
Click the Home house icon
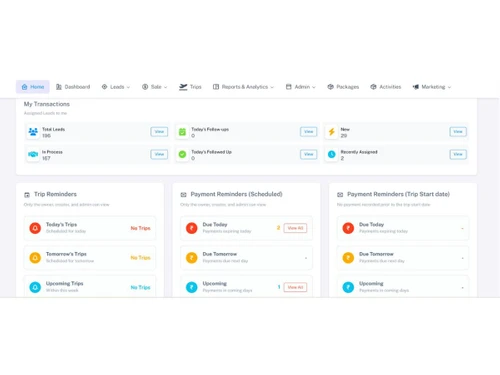24,87
